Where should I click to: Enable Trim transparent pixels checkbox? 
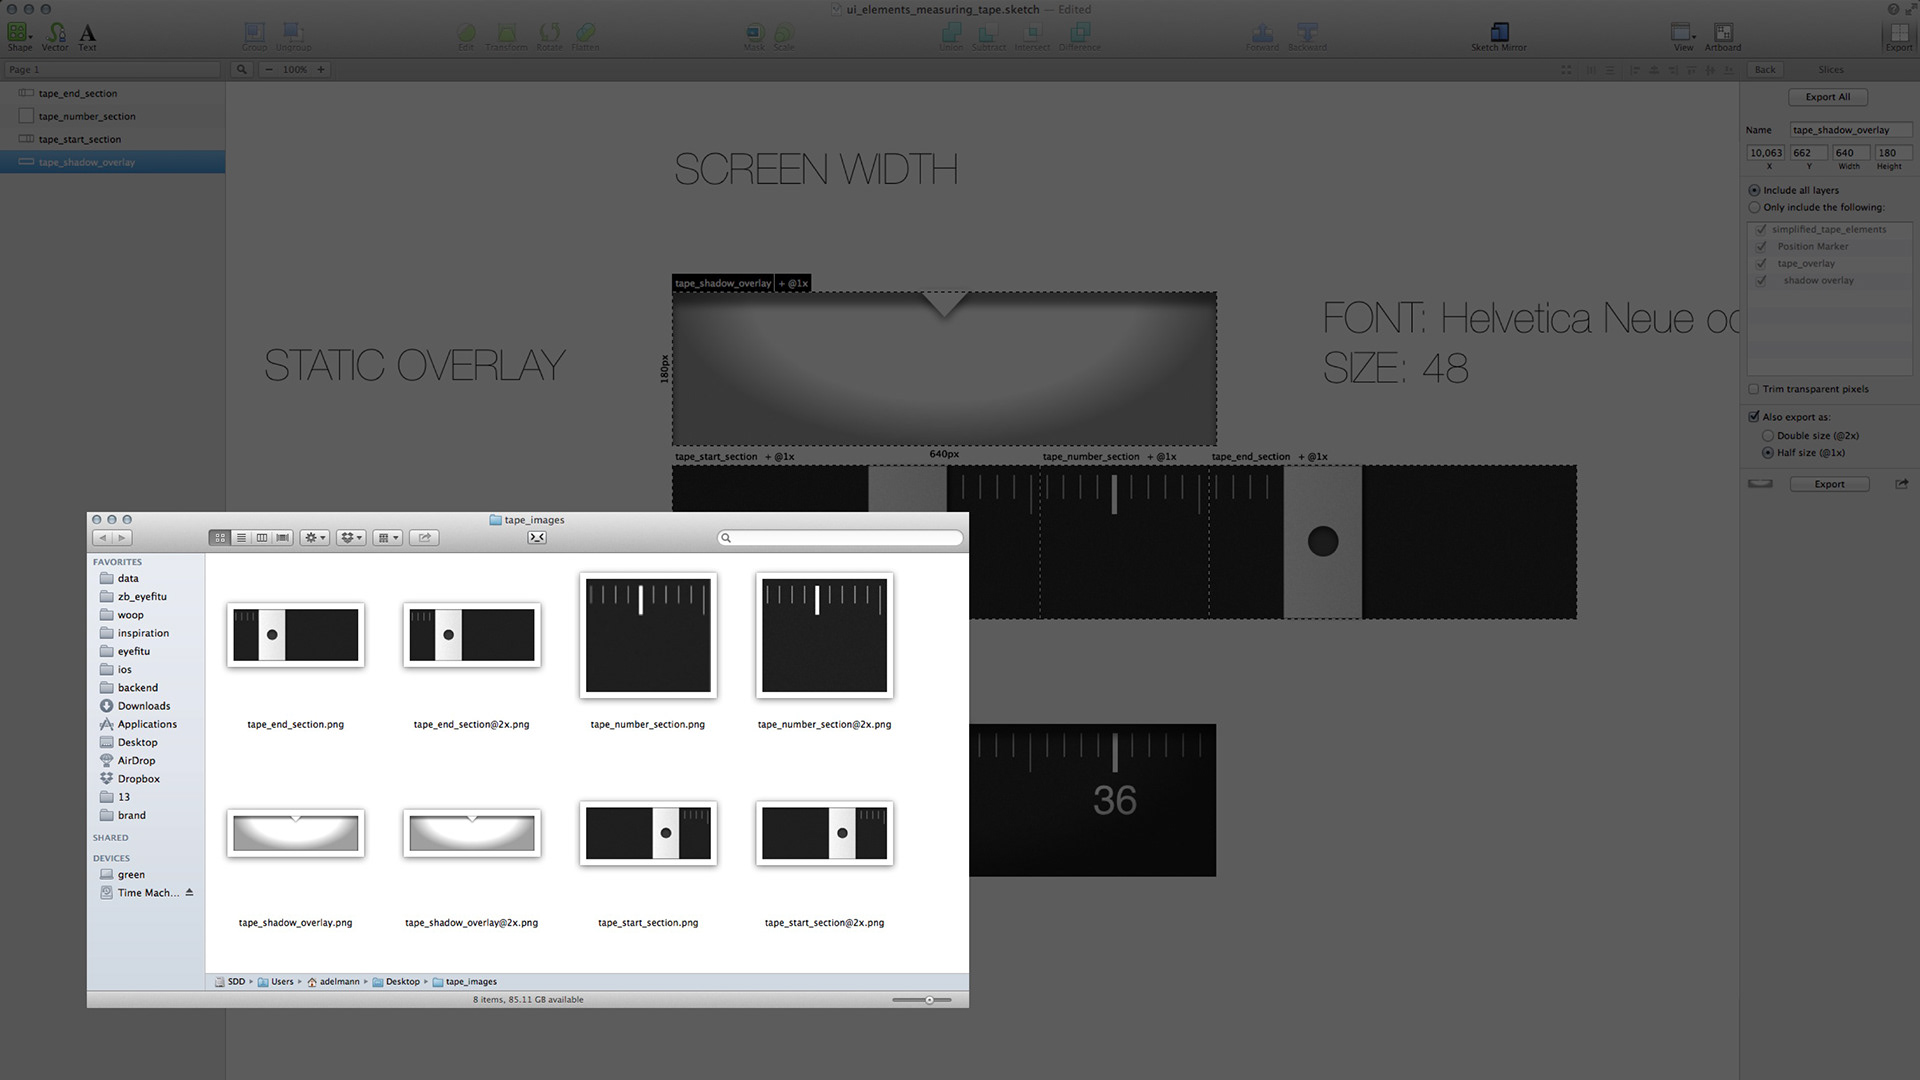(1754, 389)
